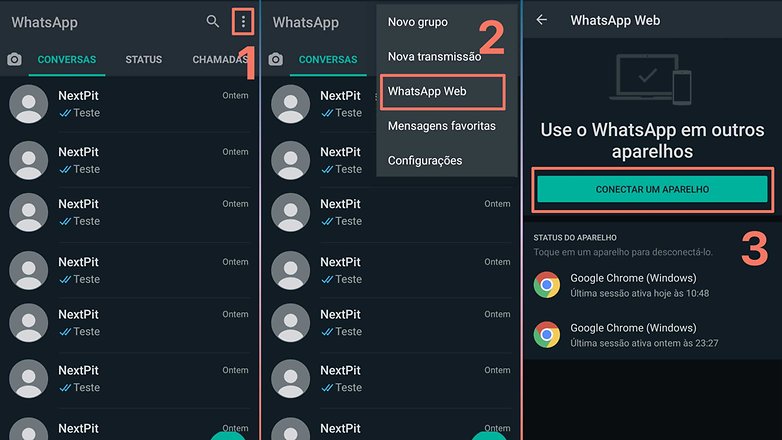The width and height of the screenshot is (782, 440).
Task: Click 'STATUS DO APARELHO' label
Action: [575, 237]
